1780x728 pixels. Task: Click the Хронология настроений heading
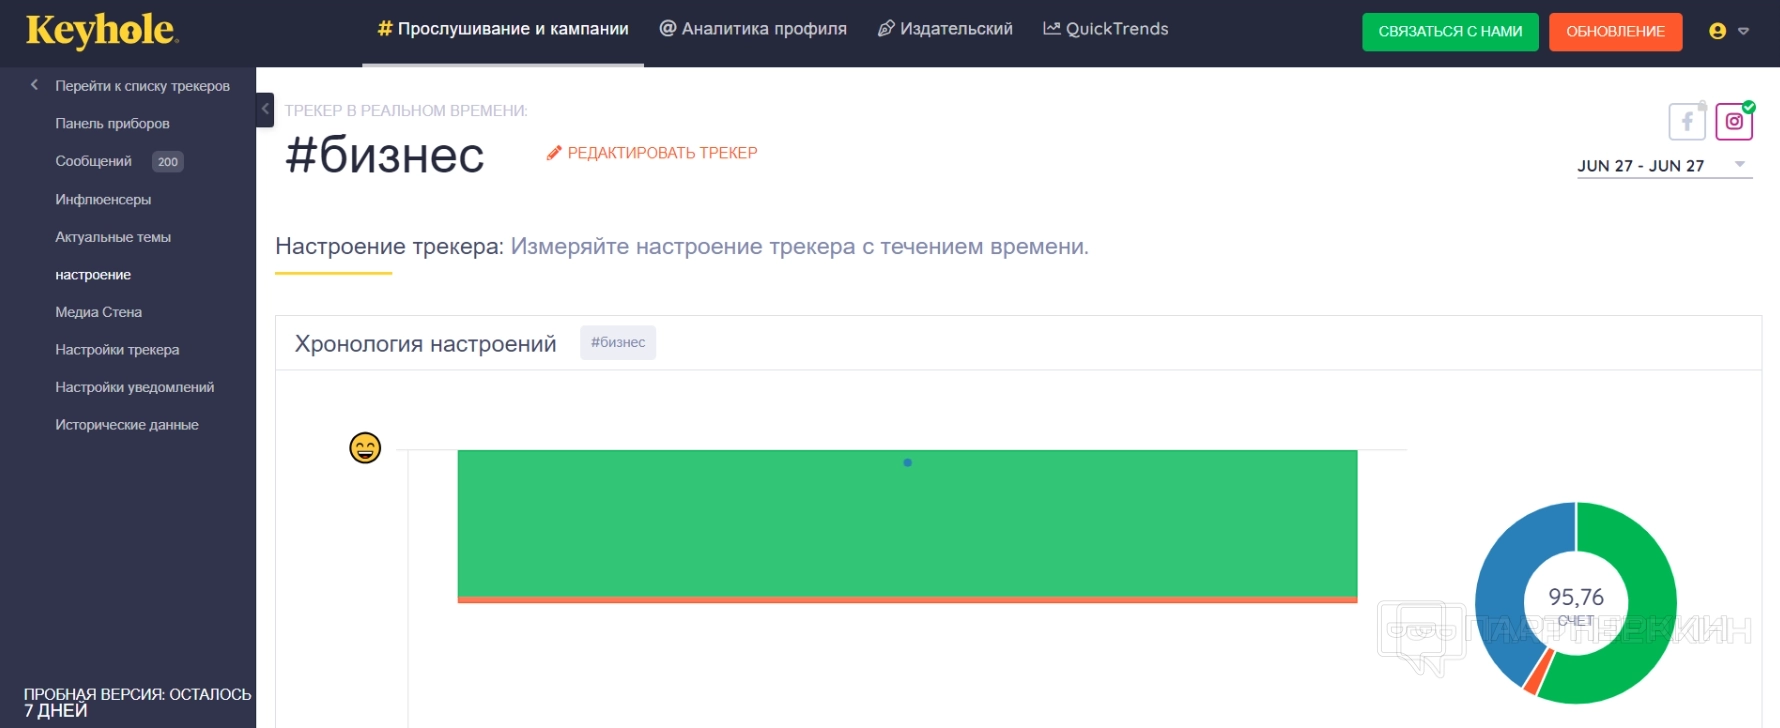[425, 344]
